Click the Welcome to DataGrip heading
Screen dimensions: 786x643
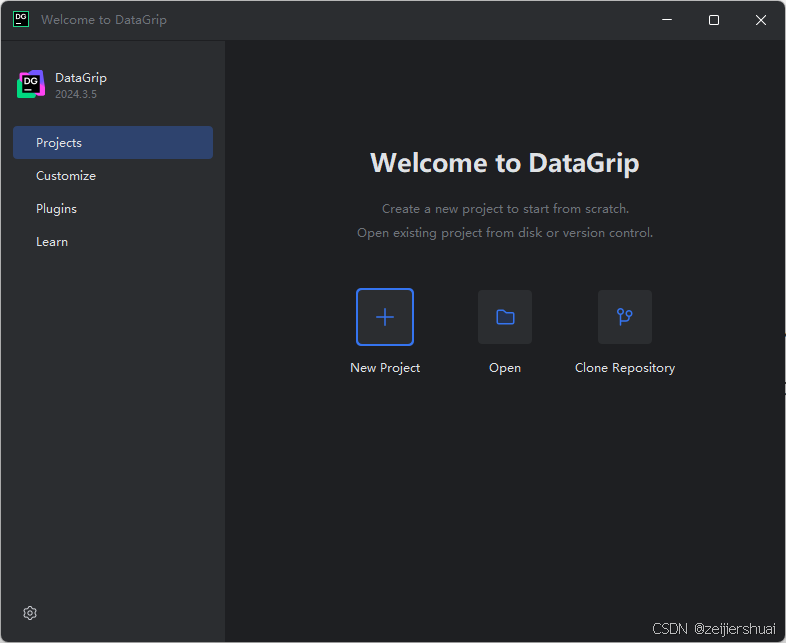pyautogui.click(x=505, y=163)
